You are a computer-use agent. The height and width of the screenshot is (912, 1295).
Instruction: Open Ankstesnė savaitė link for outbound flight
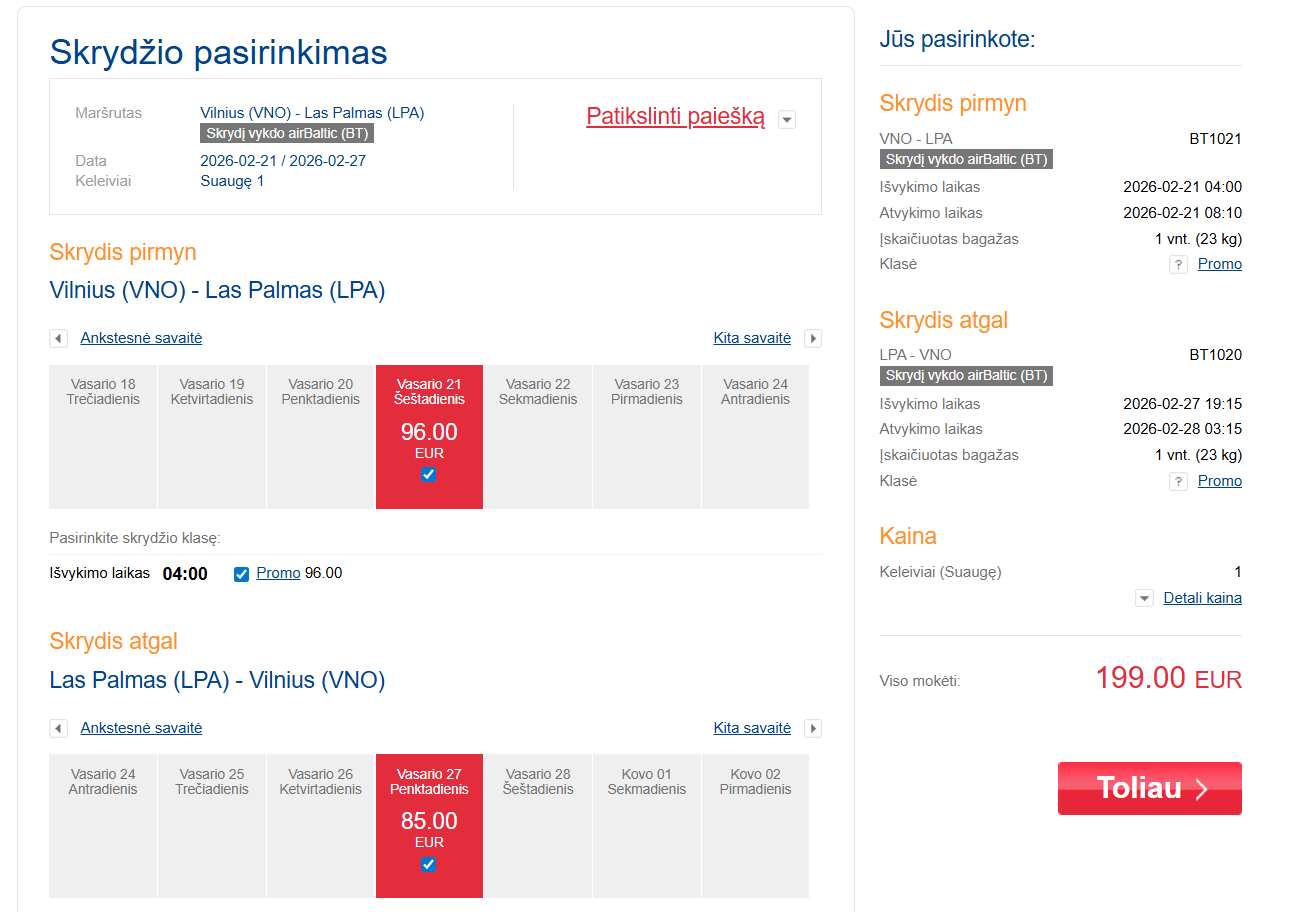pyautogui.click(x=141, y=338)
